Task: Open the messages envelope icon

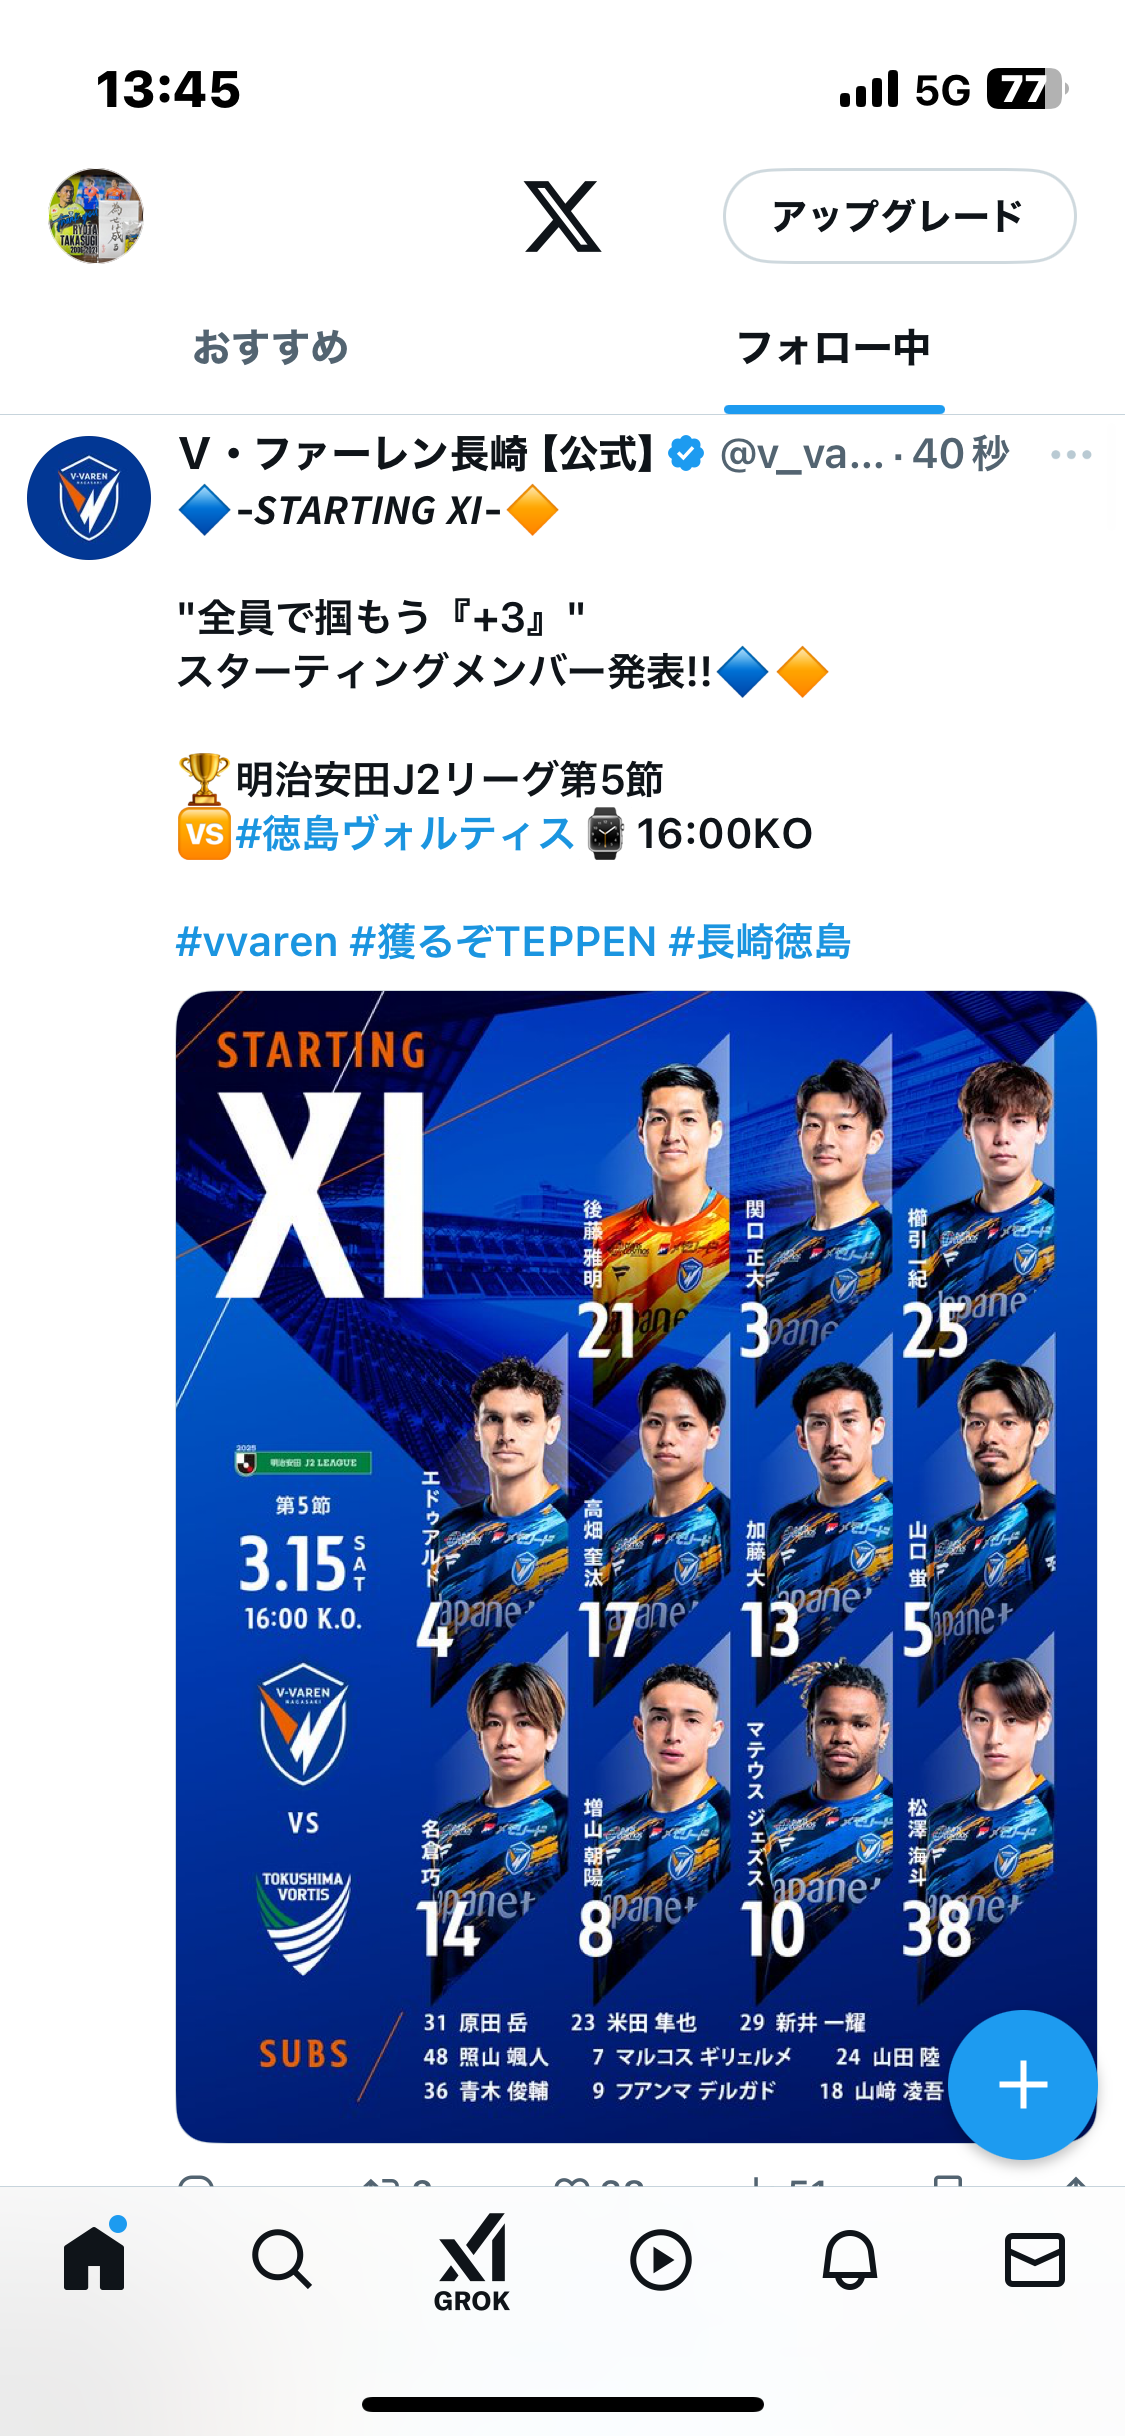Action: coord(1034,2259)
